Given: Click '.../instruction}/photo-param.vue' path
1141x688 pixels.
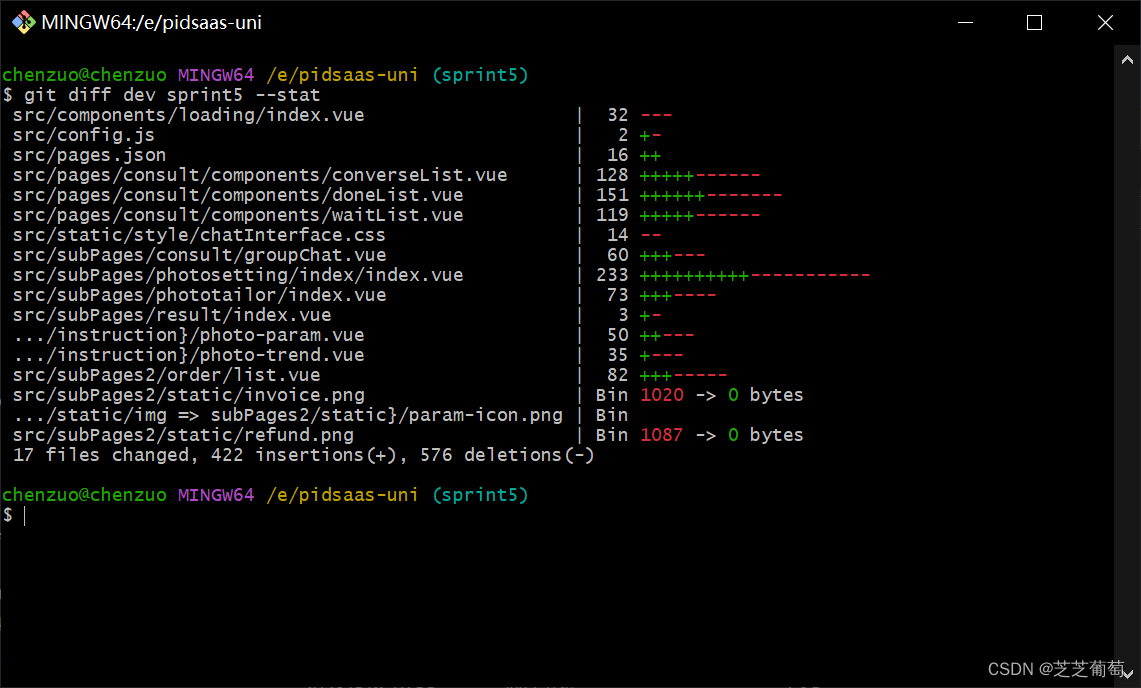Looking at the screenshot, I should tap(188, 336).
